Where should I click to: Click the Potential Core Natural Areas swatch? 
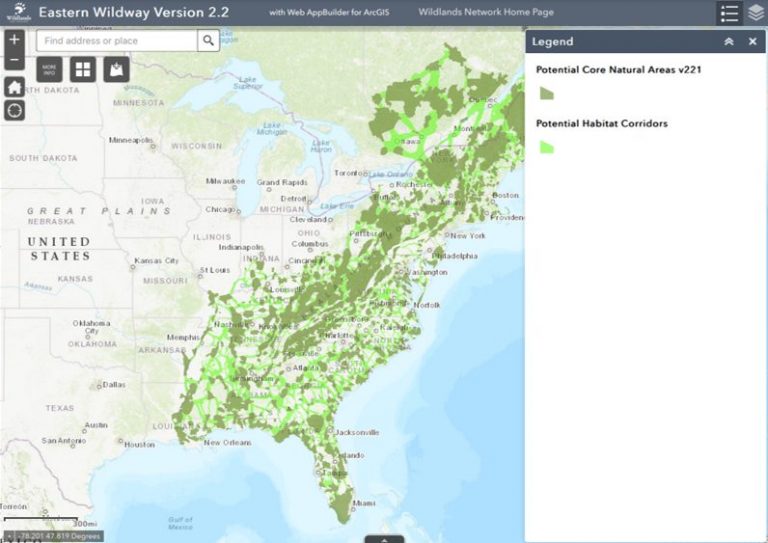coord(547,93)
